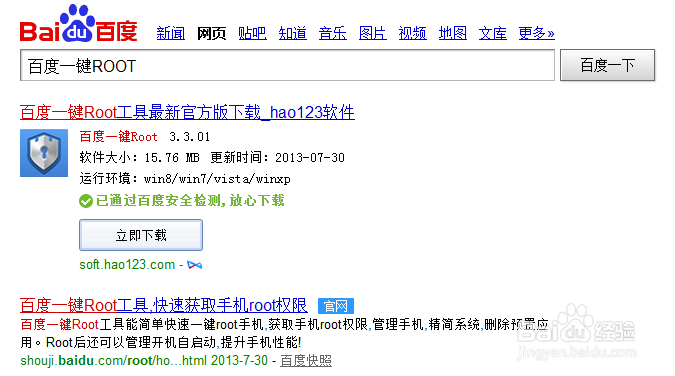675x376 pixels.
Task: Switch to the 音乐 tab
Action: click(332, 33)
